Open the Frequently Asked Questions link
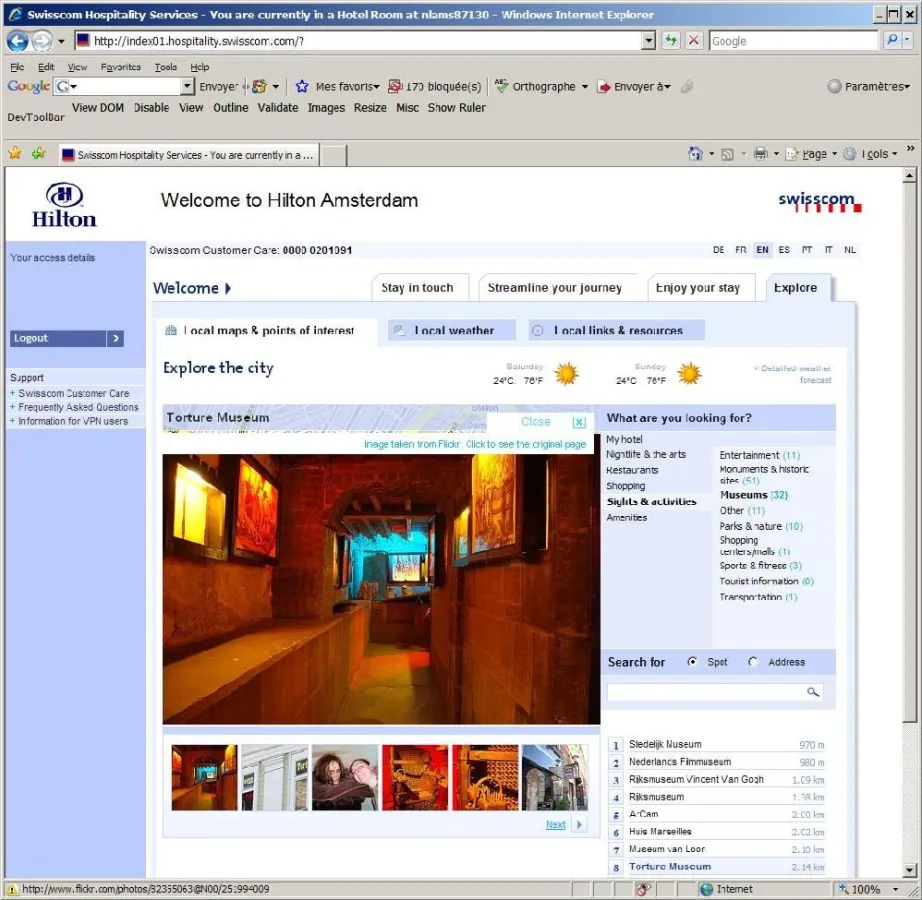The image size is (922, 900). pyautogui.click(x=78, y=407)
